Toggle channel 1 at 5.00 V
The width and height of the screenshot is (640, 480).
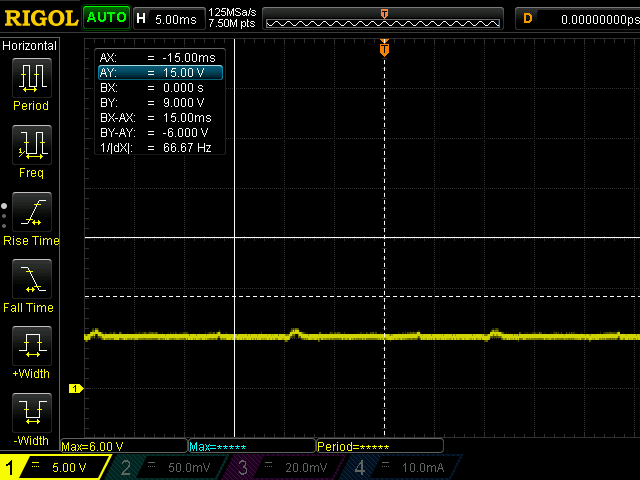click(x=57, y=467)
